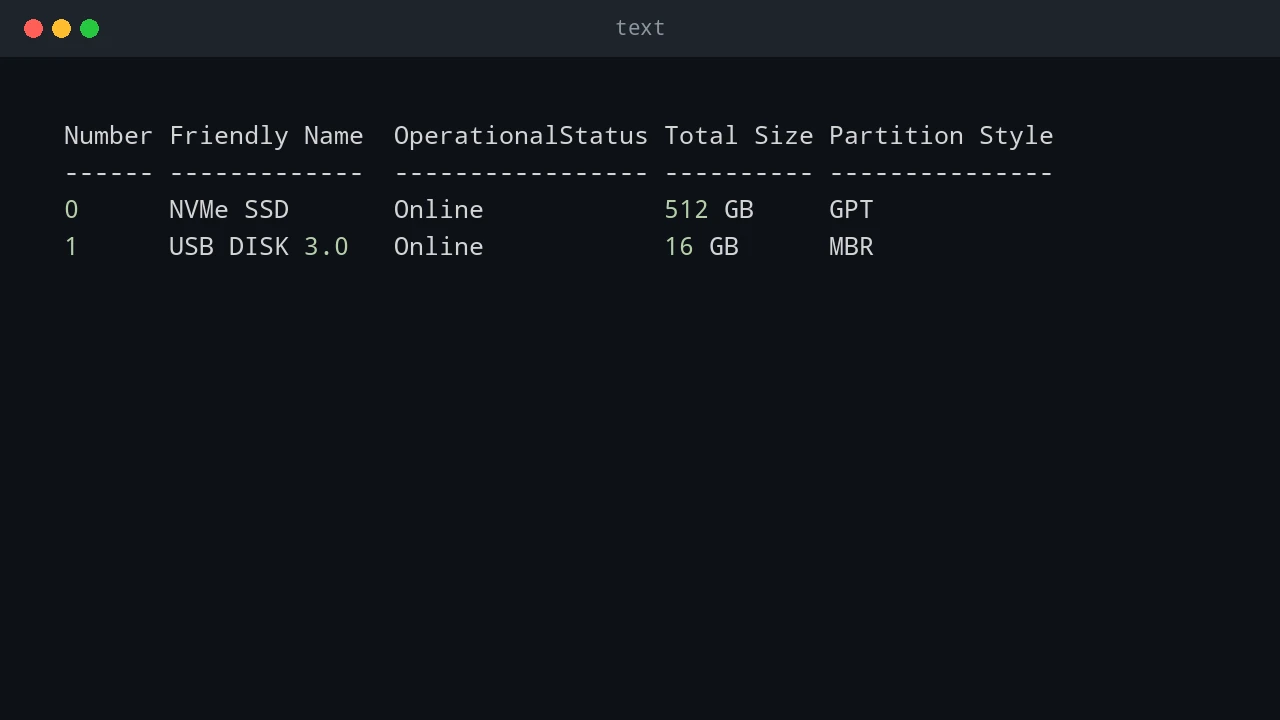Click the red close window button
The height and width of the screenshot is (720, 1280).
point(33,28)
